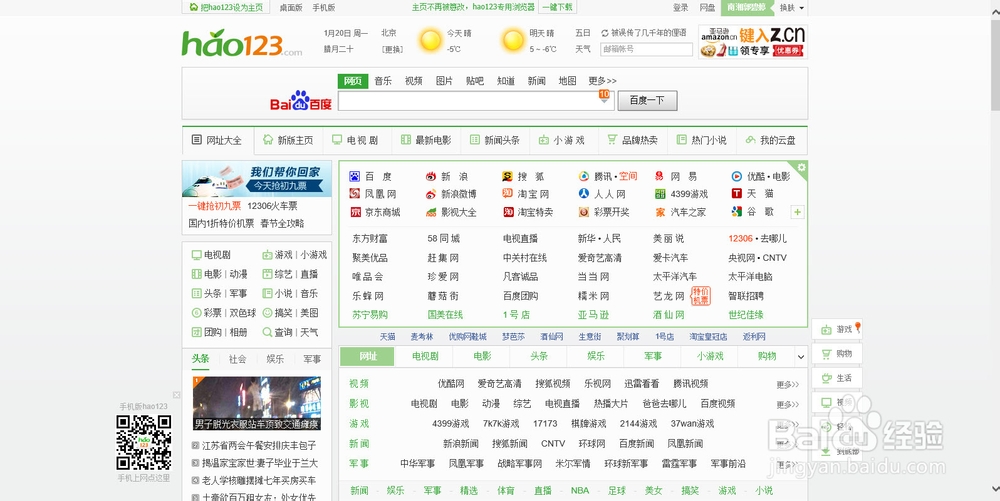Open 天猫 site link
The width and height of the screenshot is (1000, 501).
coord(753,194)
